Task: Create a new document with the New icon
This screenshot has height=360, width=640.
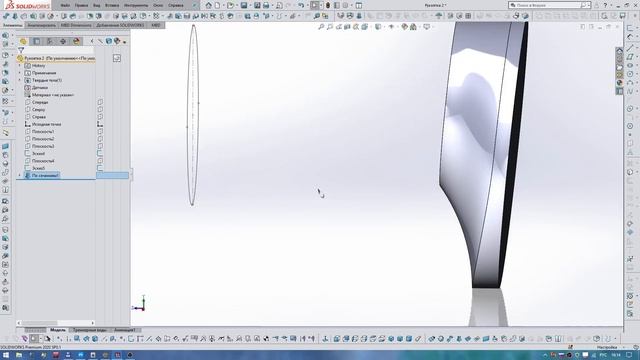Action: point(218,5)
